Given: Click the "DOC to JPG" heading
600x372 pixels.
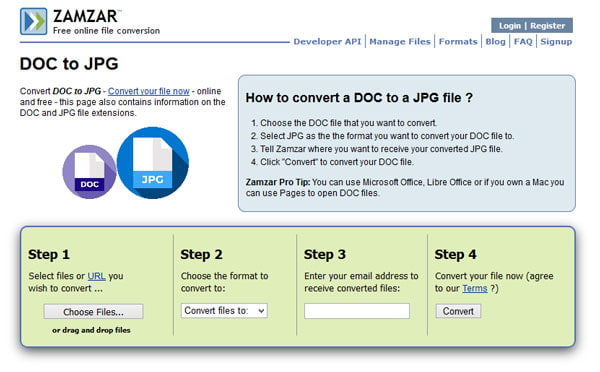Looking at the screenshot, I should point(69,64).
